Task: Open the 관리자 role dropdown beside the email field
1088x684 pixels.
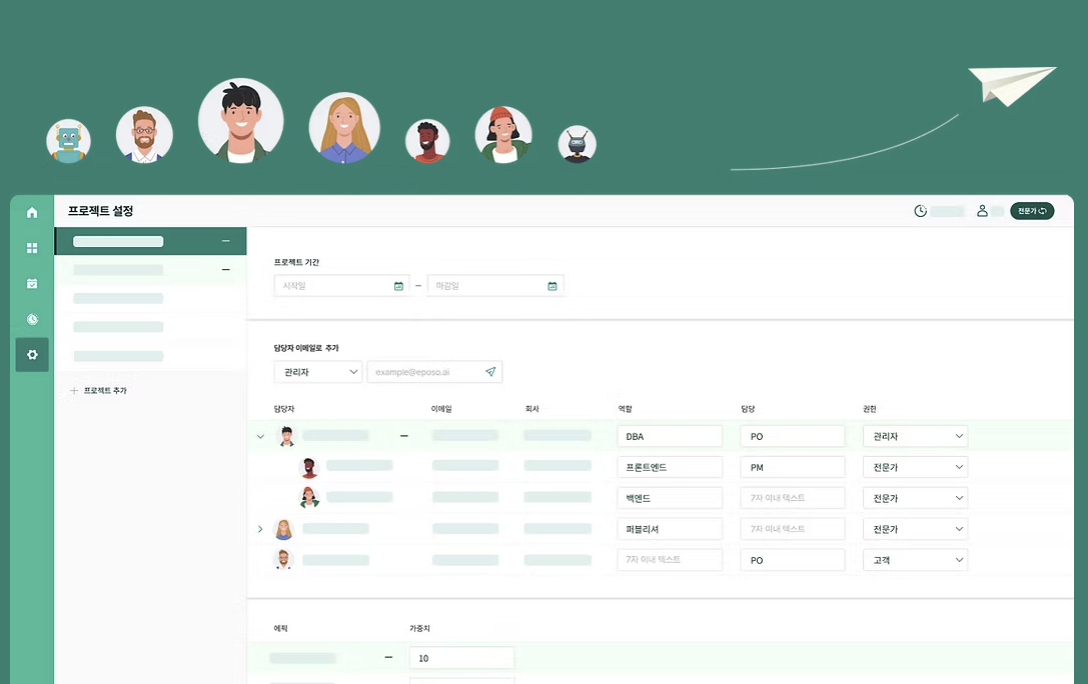Action: [x=317, y=371]
